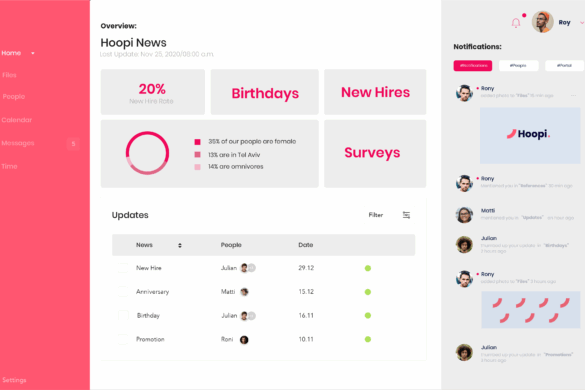585x390 pixels.
Task: Check the Birthday row checkbox
Action: click(123, 315)
